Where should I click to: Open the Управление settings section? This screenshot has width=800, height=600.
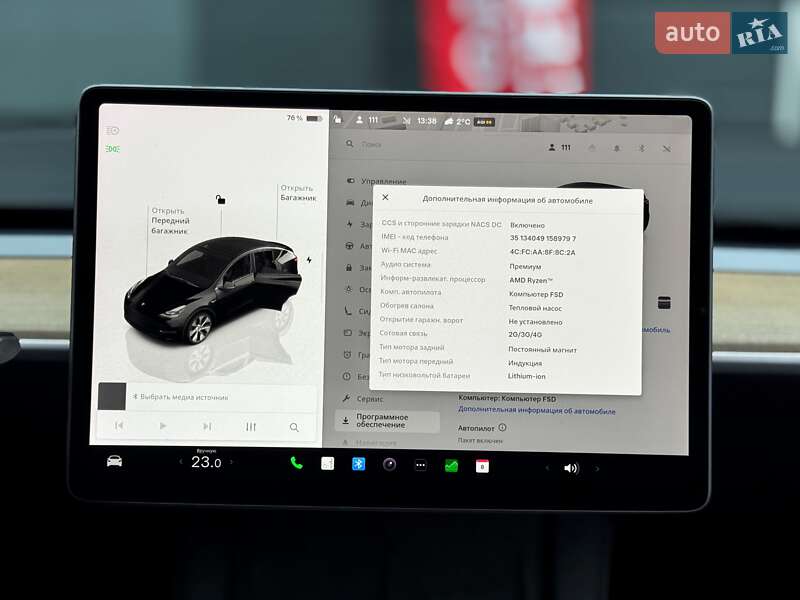[x=384, y=181]
